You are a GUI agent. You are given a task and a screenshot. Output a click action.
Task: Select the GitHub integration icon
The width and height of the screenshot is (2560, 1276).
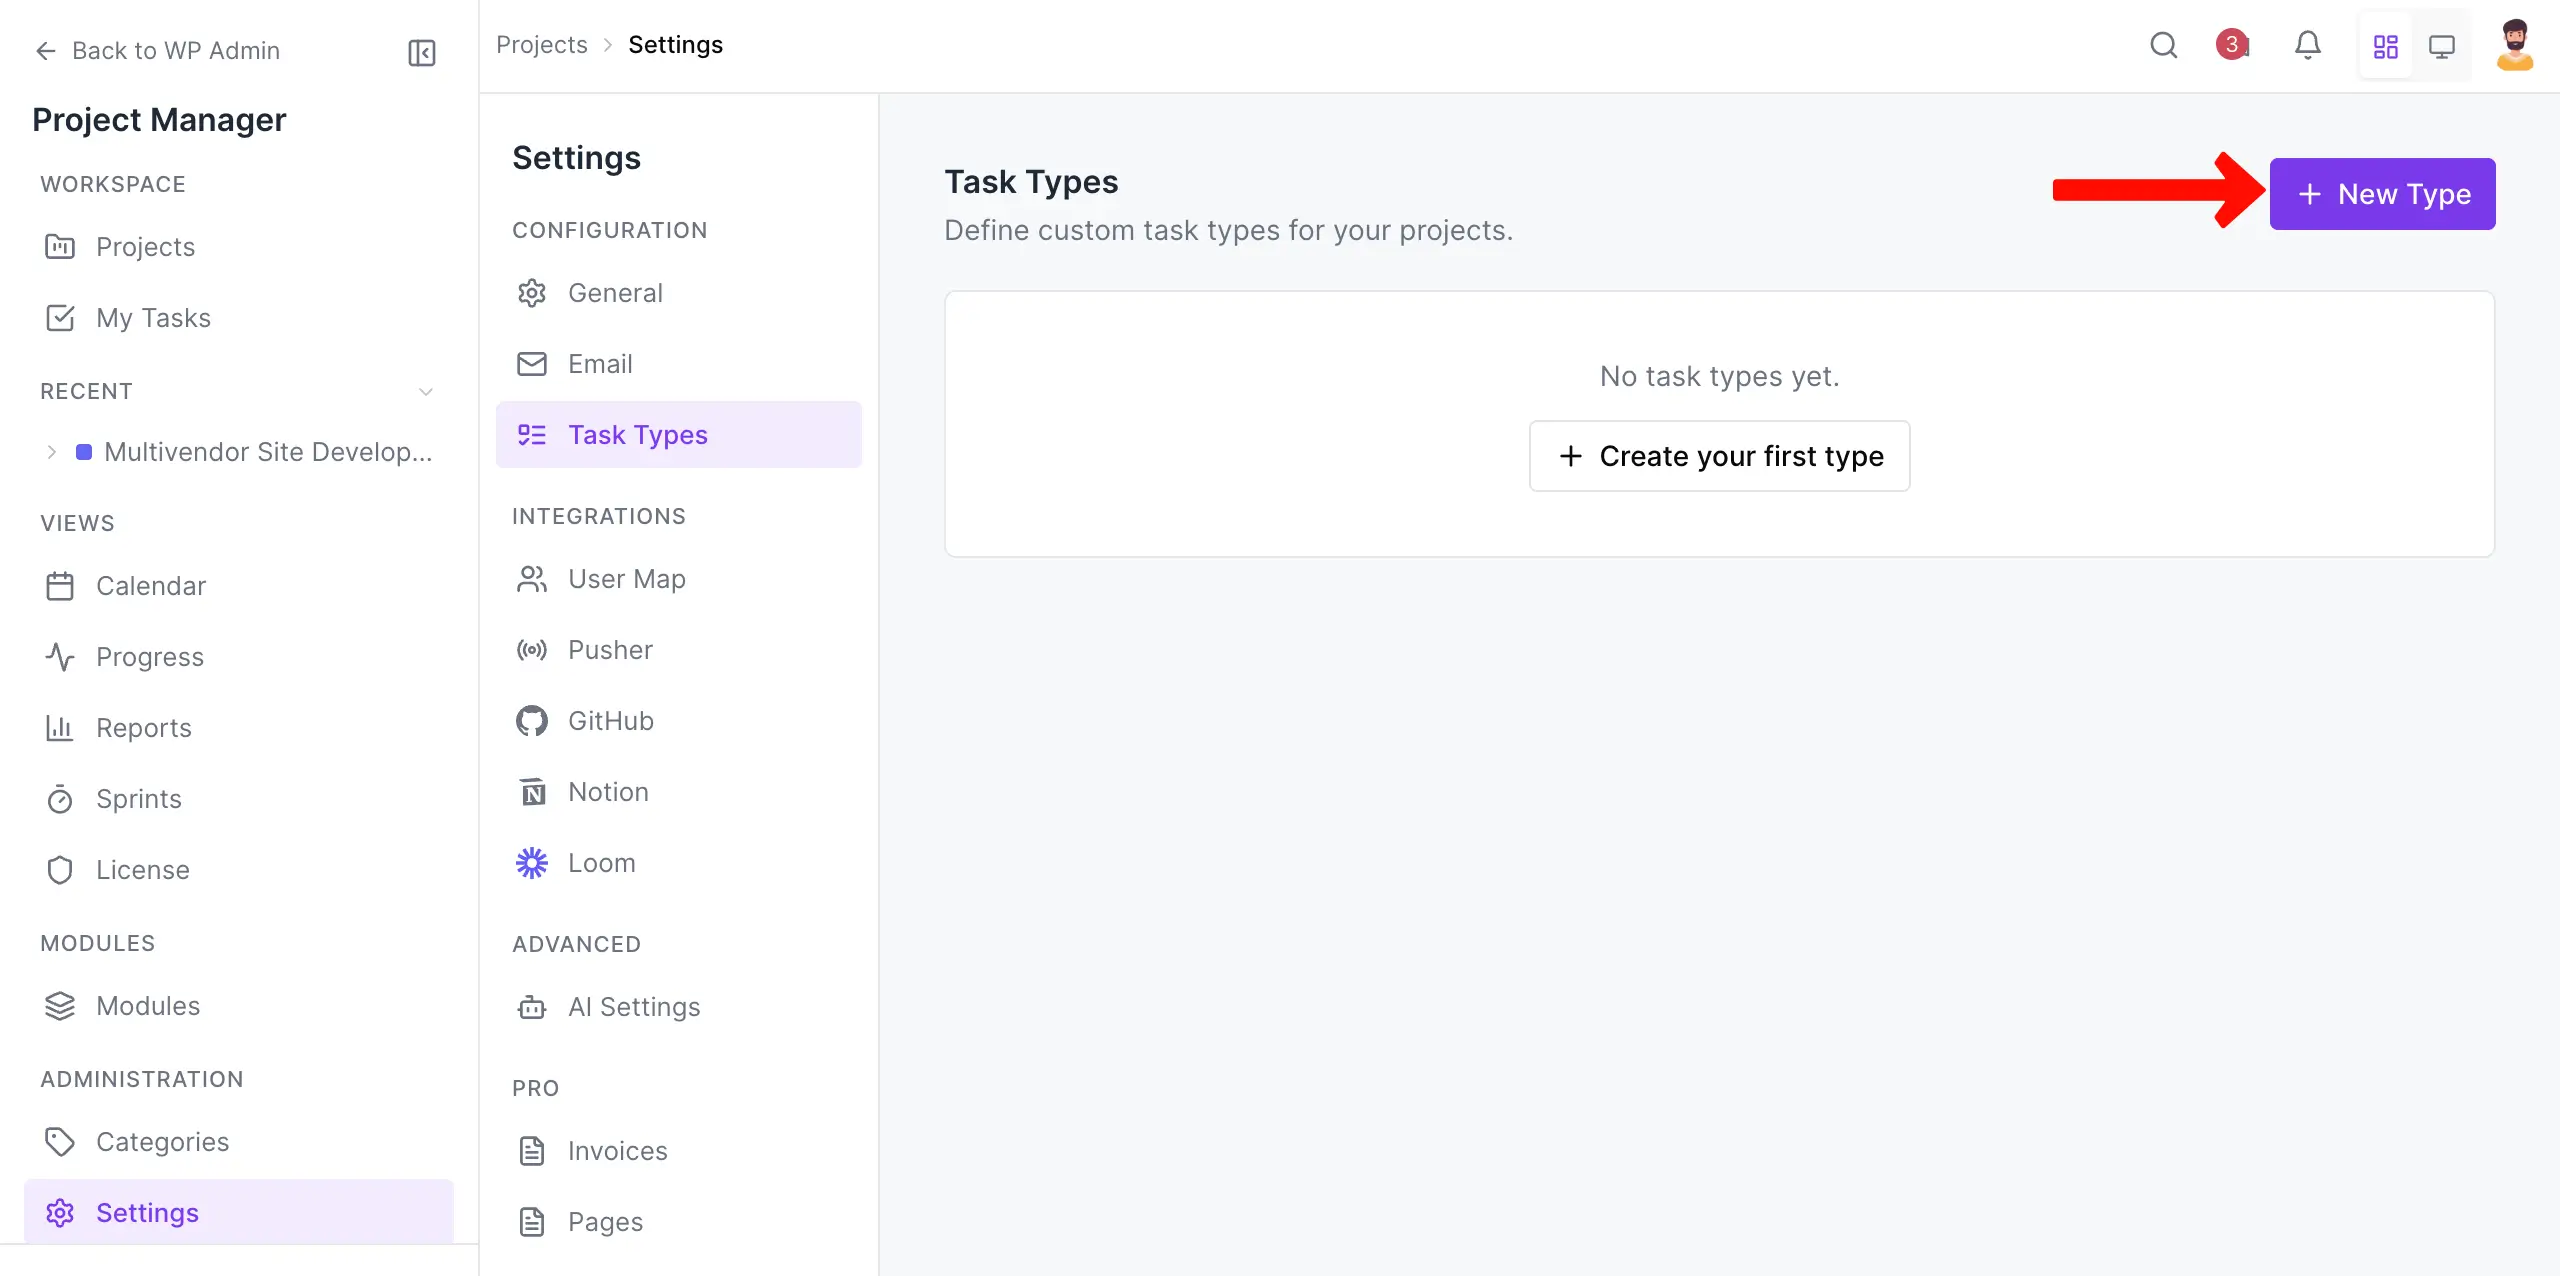tap(531, 720)
